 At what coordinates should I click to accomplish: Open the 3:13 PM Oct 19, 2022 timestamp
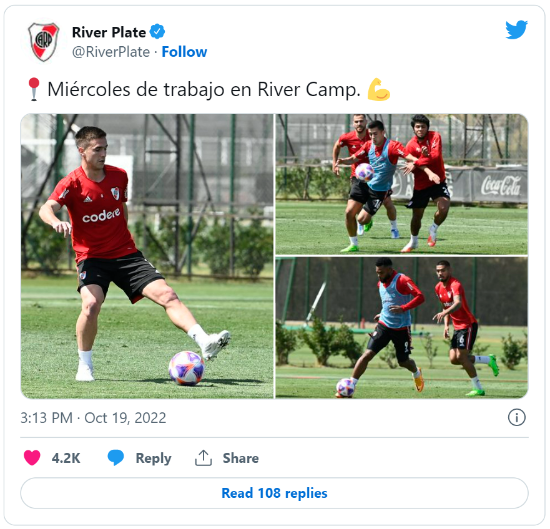pos(93,418)
